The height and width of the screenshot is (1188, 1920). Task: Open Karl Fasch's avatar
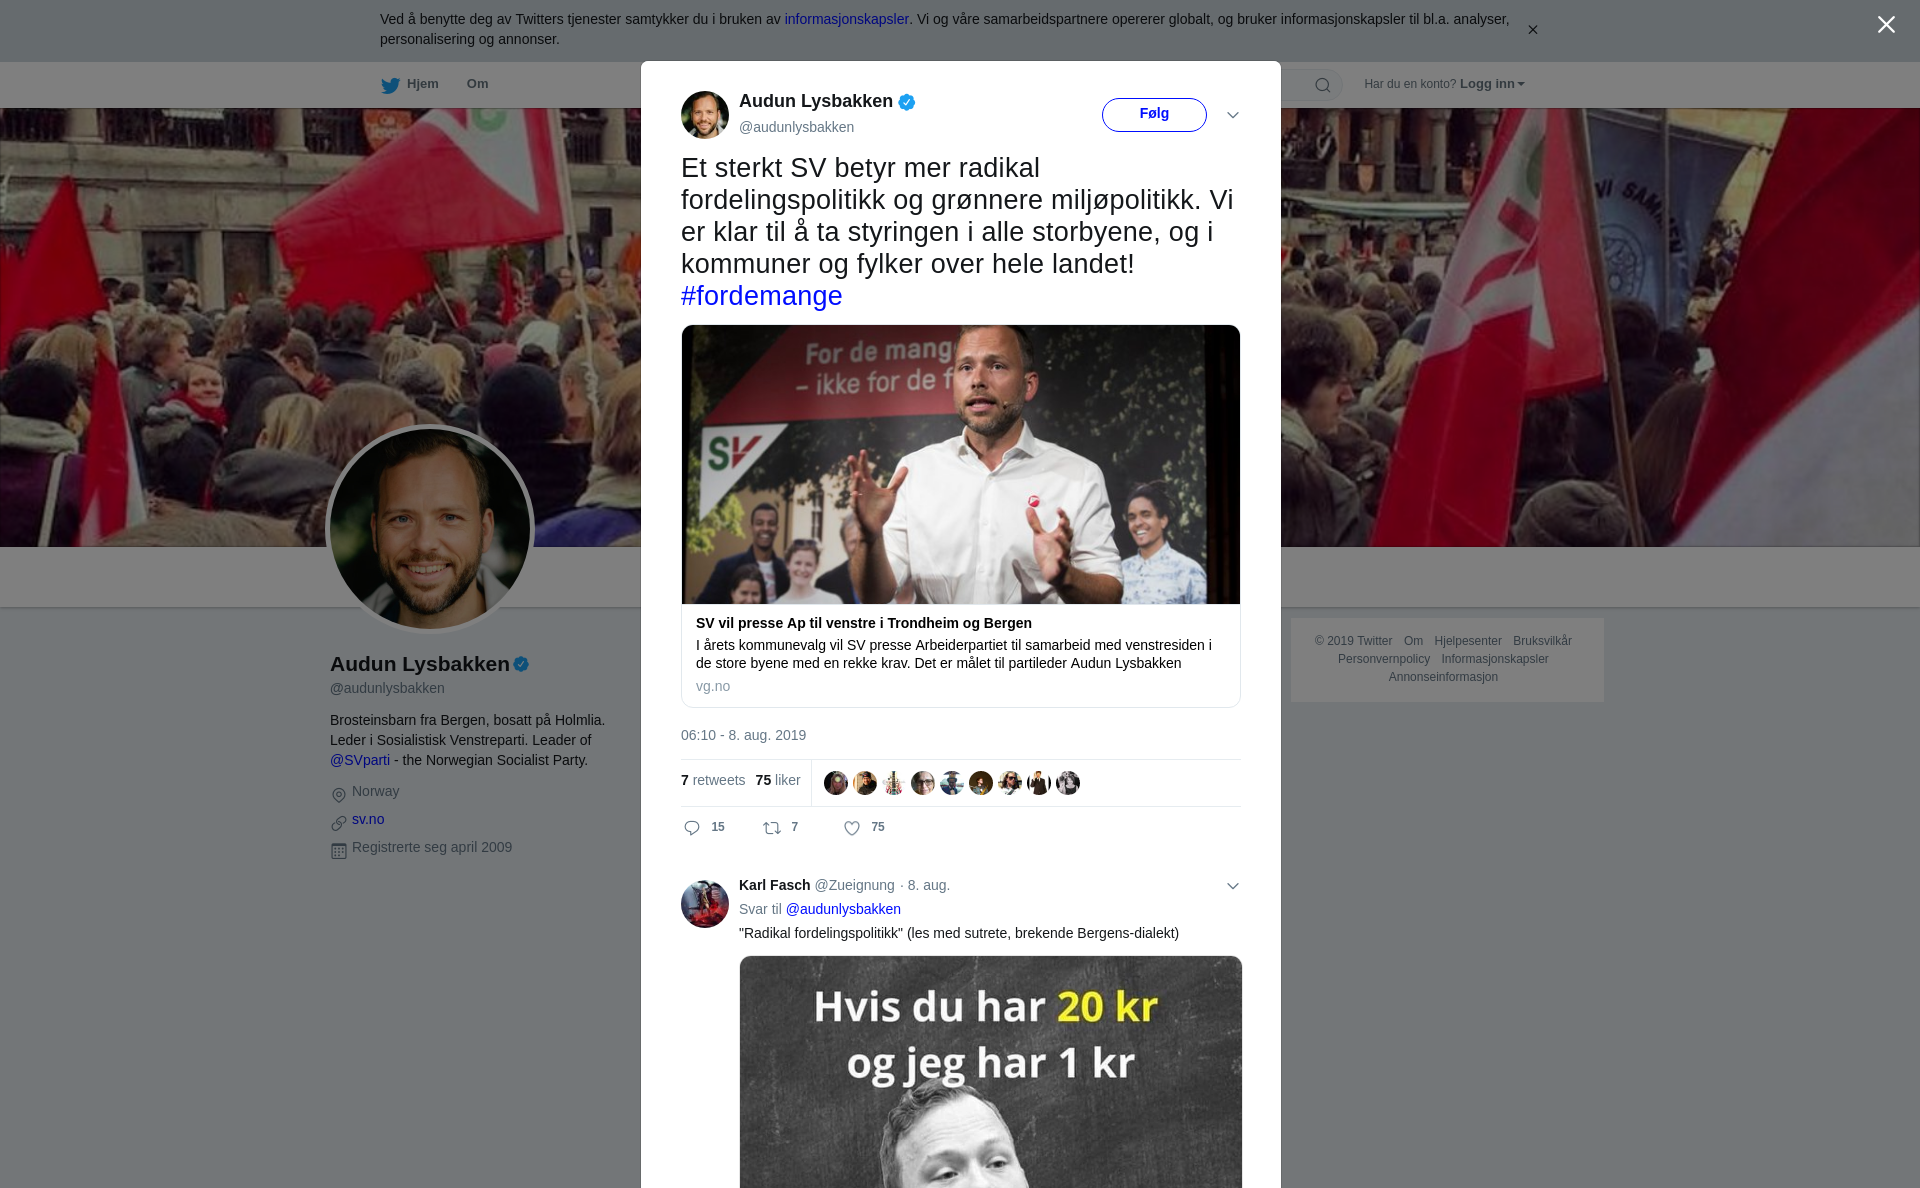click(705, 904)
